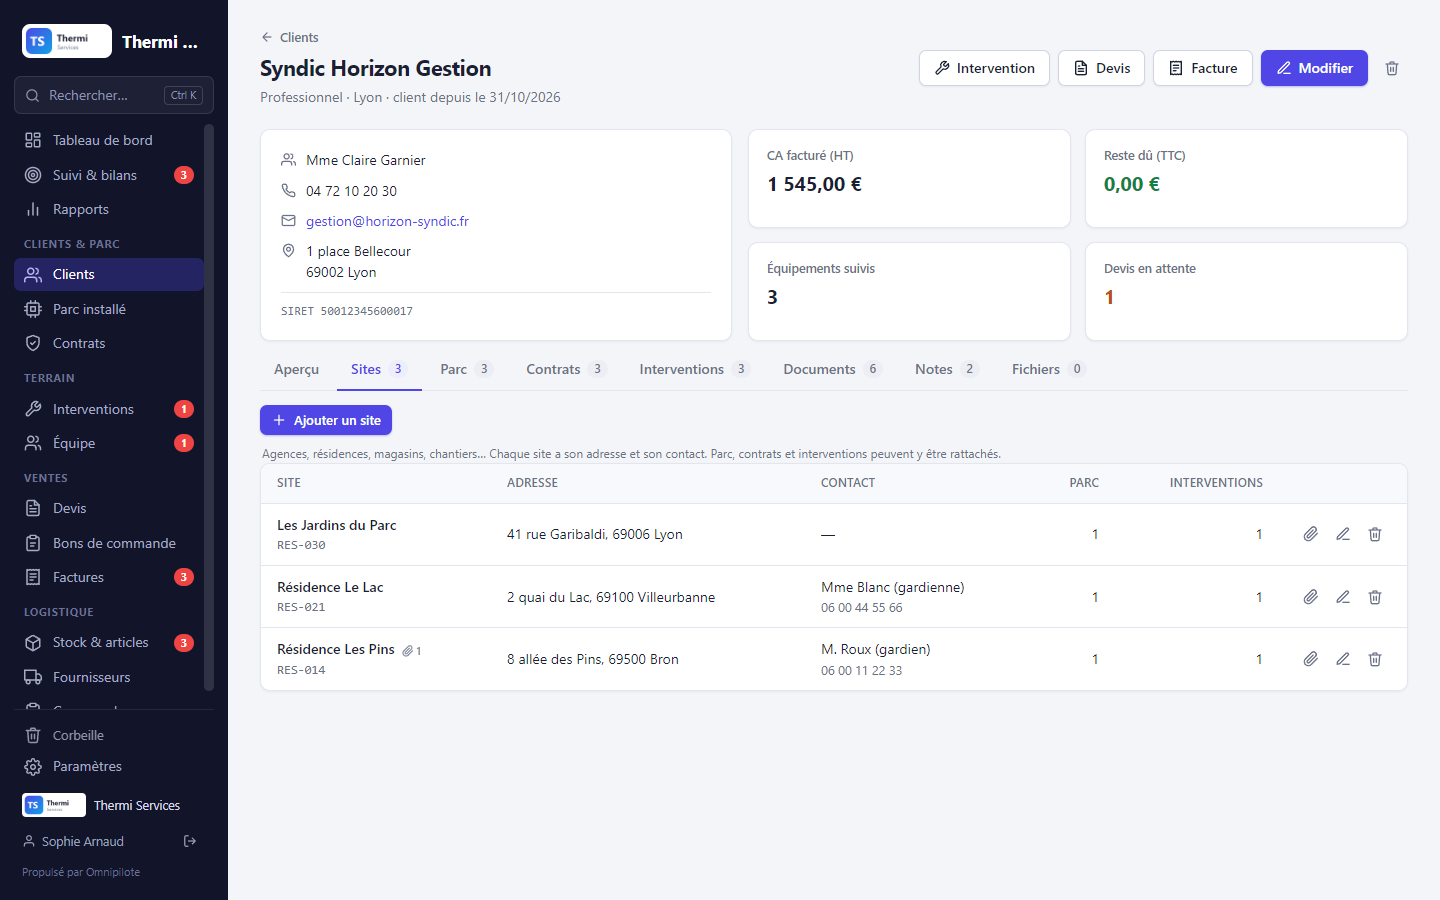
Task: Click the back arrow to Clients
Action: point(267,37)
